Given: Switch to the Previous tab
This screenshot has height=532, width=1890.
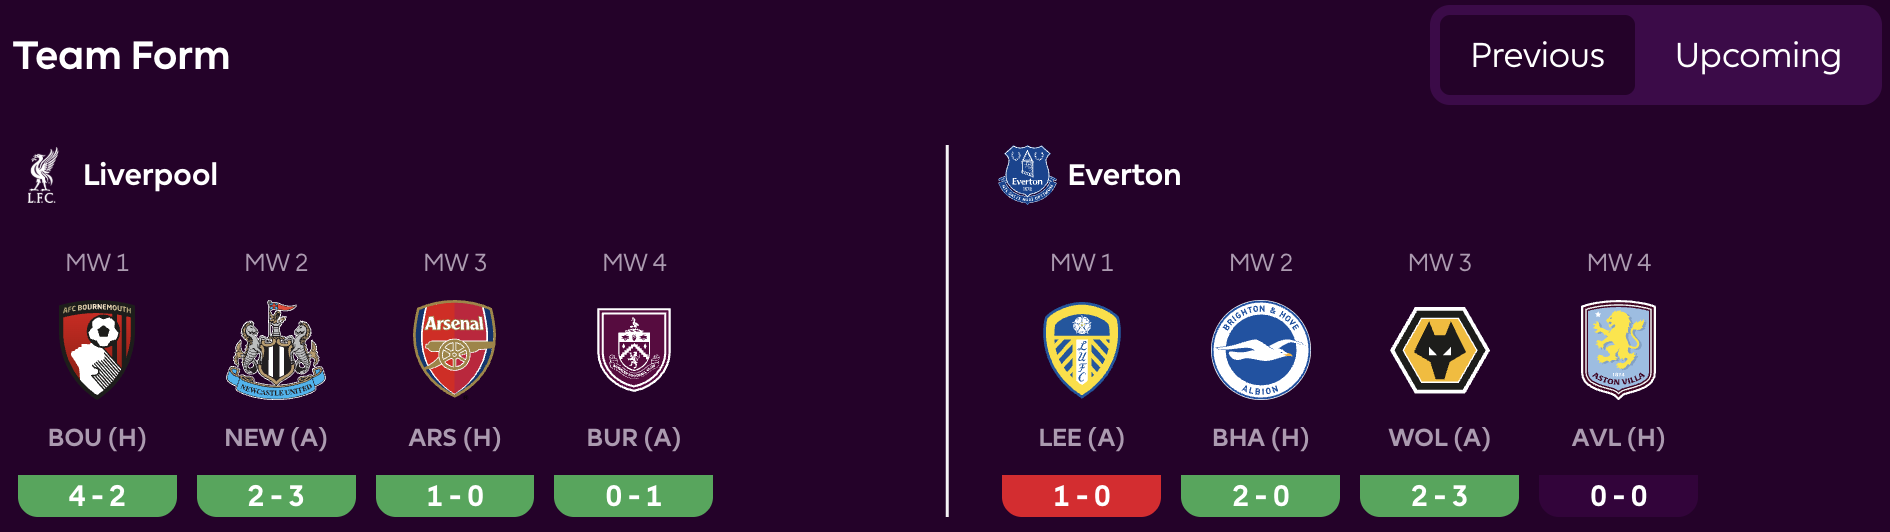Looking at the screenshot, I should tap(1537, 55).
